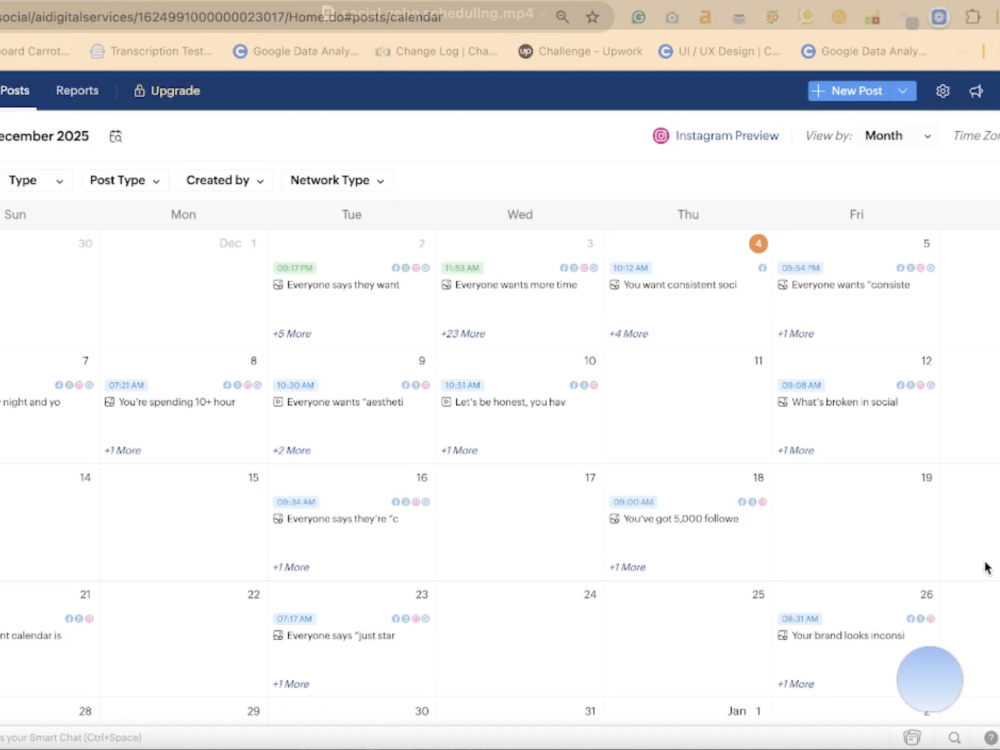Open the calendar date picker icon
1000x750 pixels.
pos(115,136)
